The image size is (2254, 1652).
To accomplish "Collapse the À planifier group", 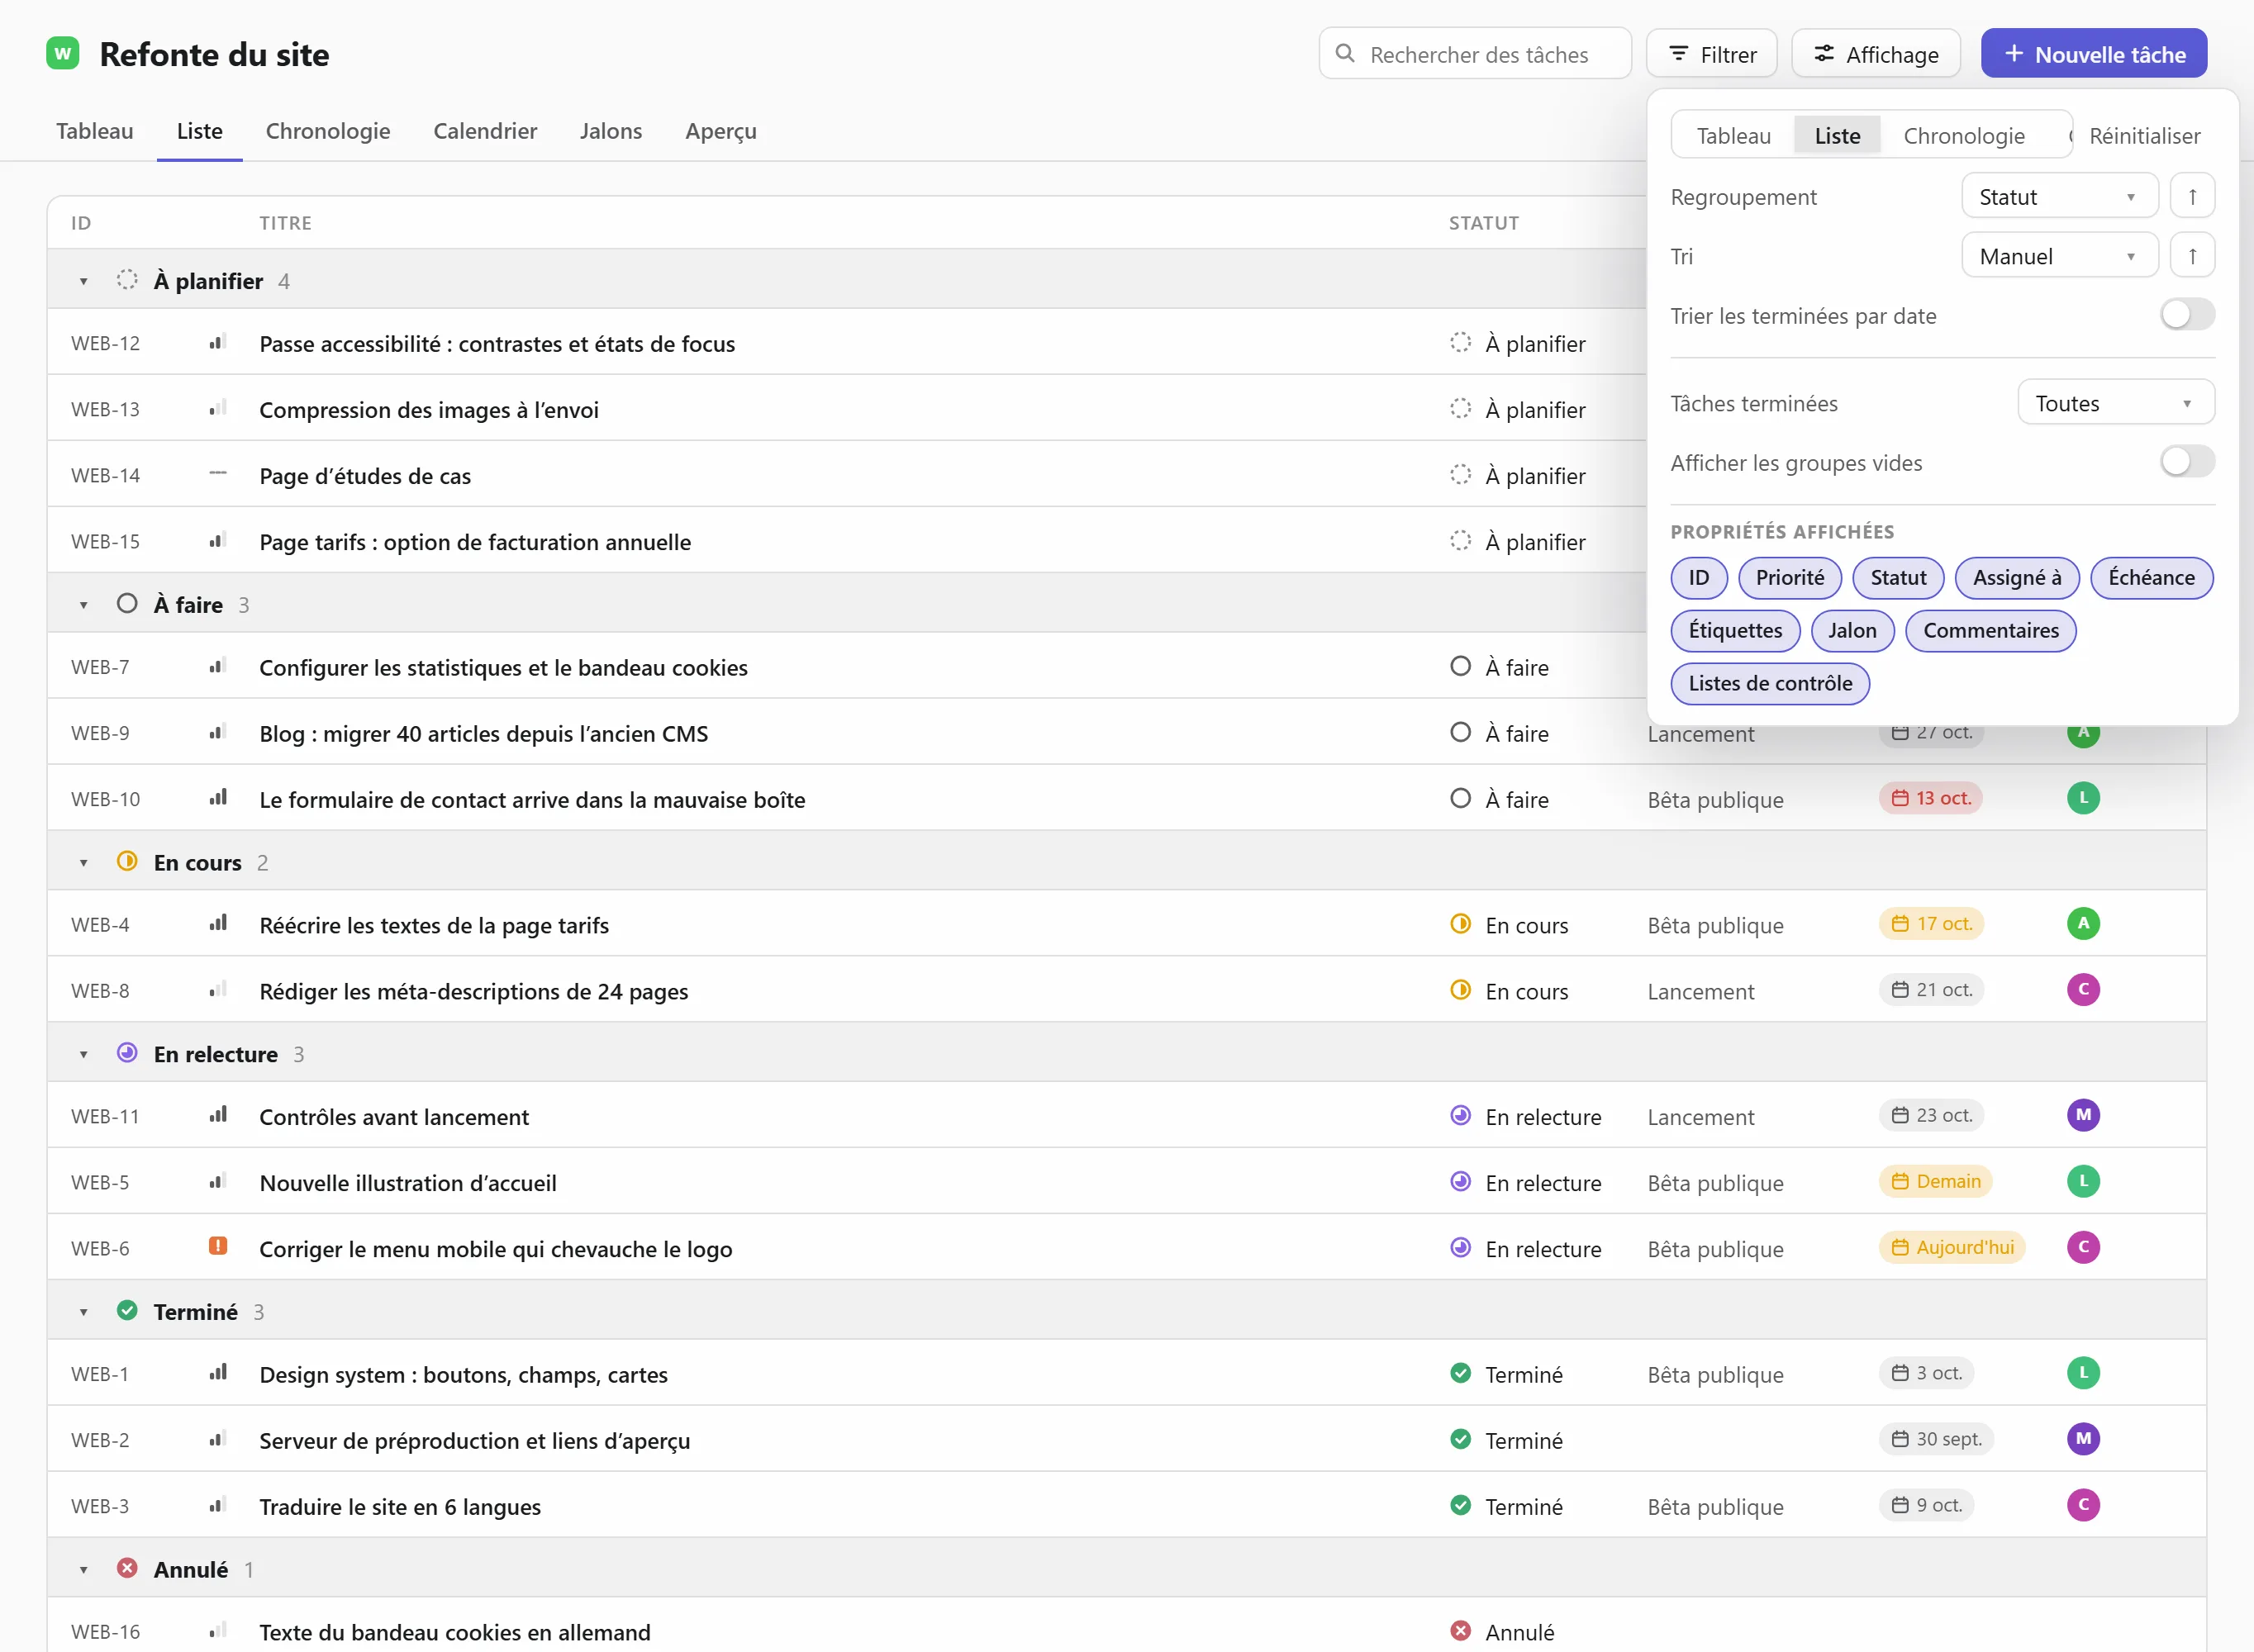I will point(84,282).
